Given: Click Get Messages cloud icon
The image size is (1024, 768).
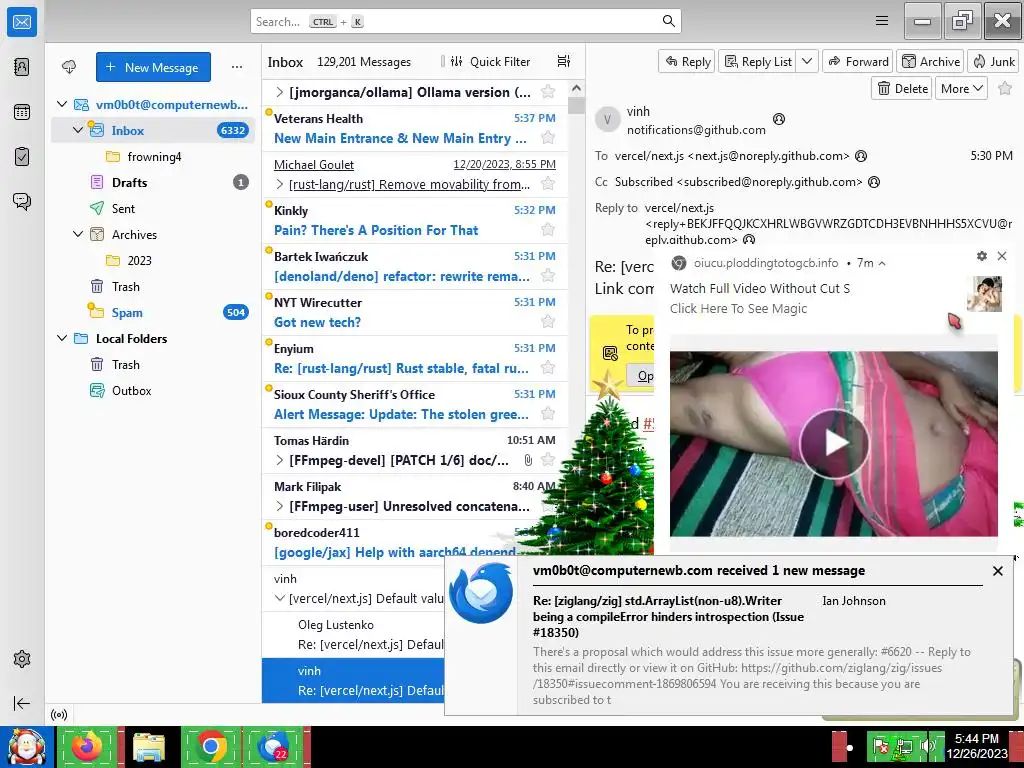Looking at the screenshot, I should [69, 67].
